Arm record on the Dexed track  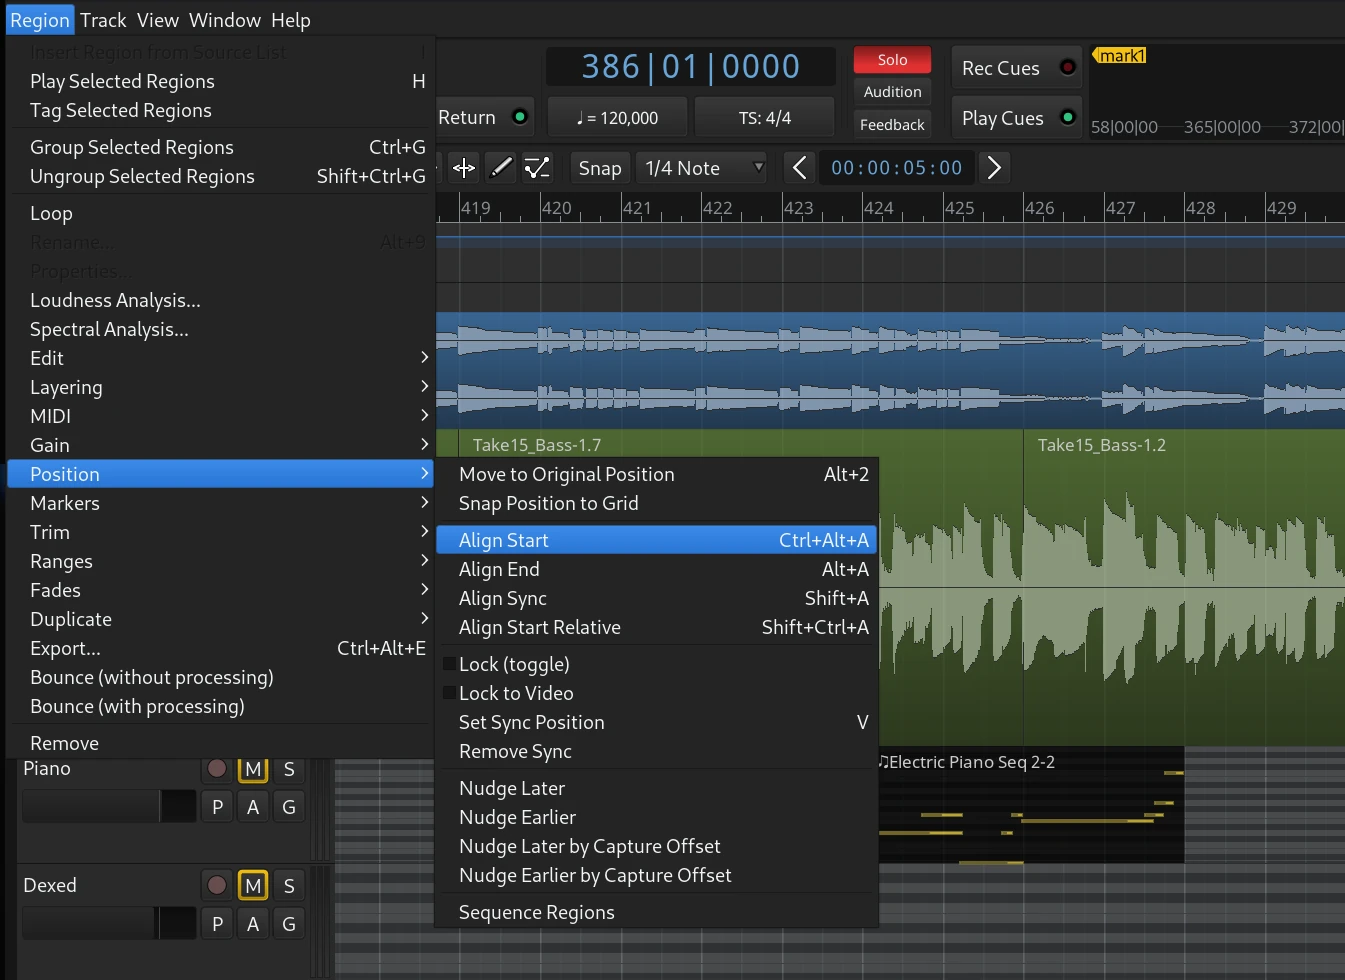217,886
